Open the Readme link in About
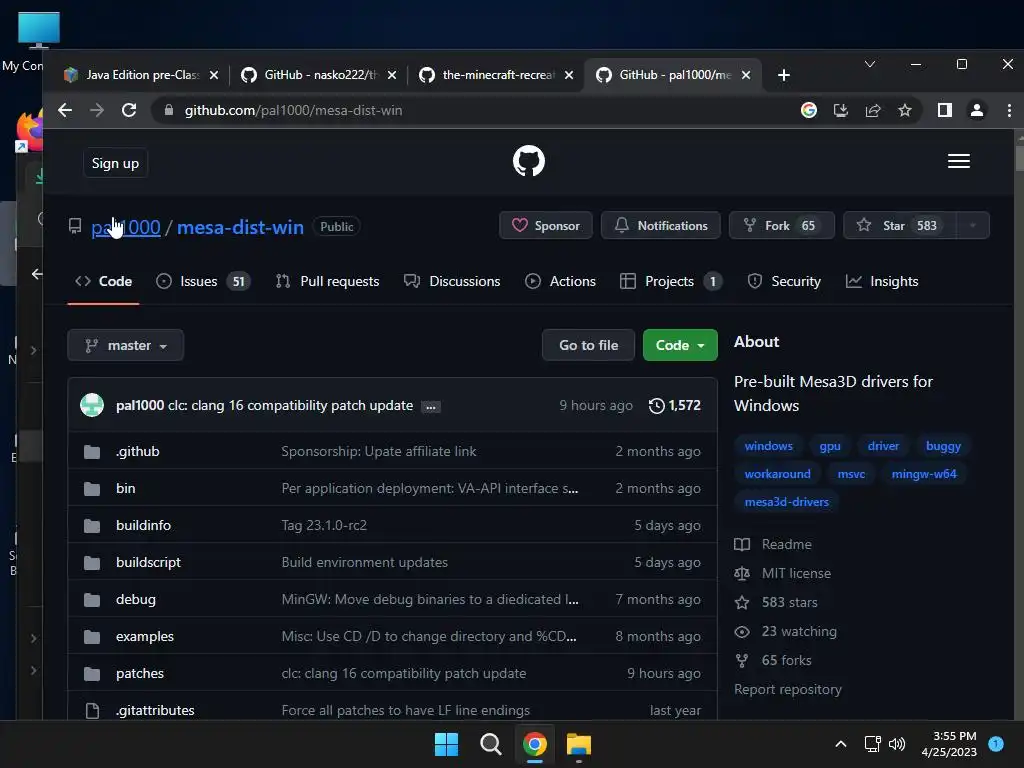1024x768 pixels. coord(786,544)
